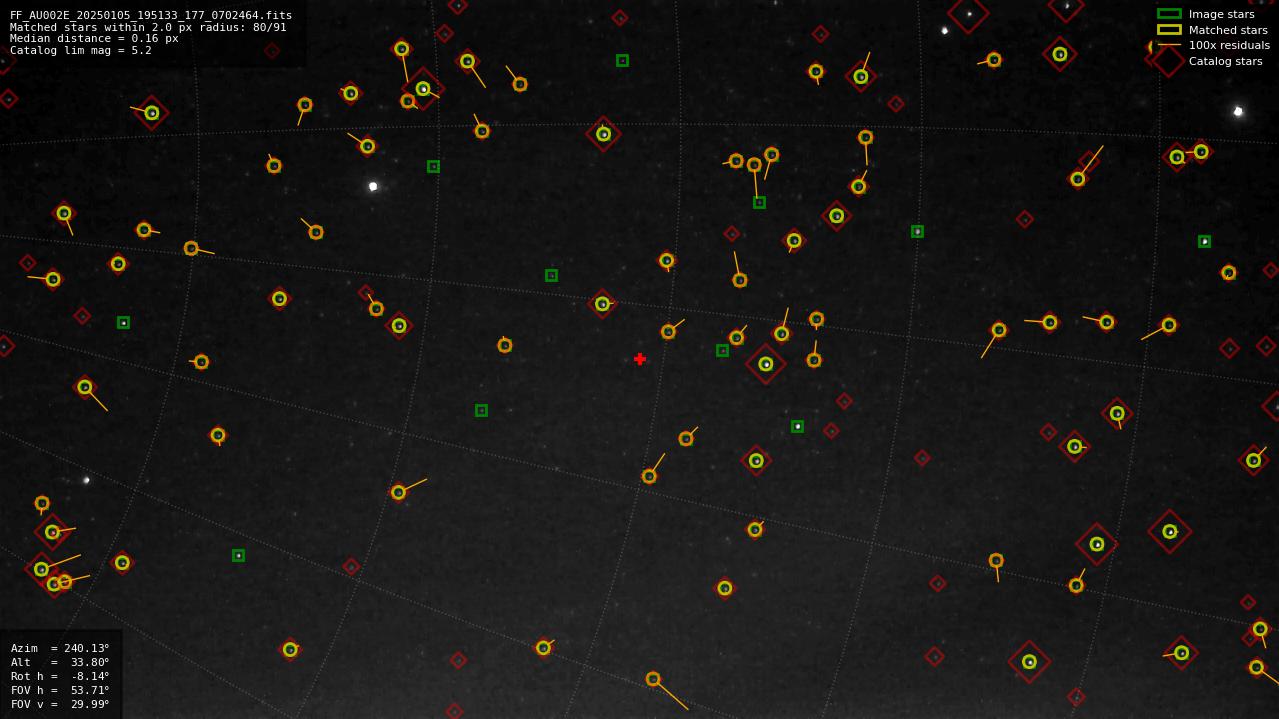Viewport: 1279px width, 719px height.
Task: Click the 'FOV v = 29.99°' readout
Action: [x=60, y=704]
